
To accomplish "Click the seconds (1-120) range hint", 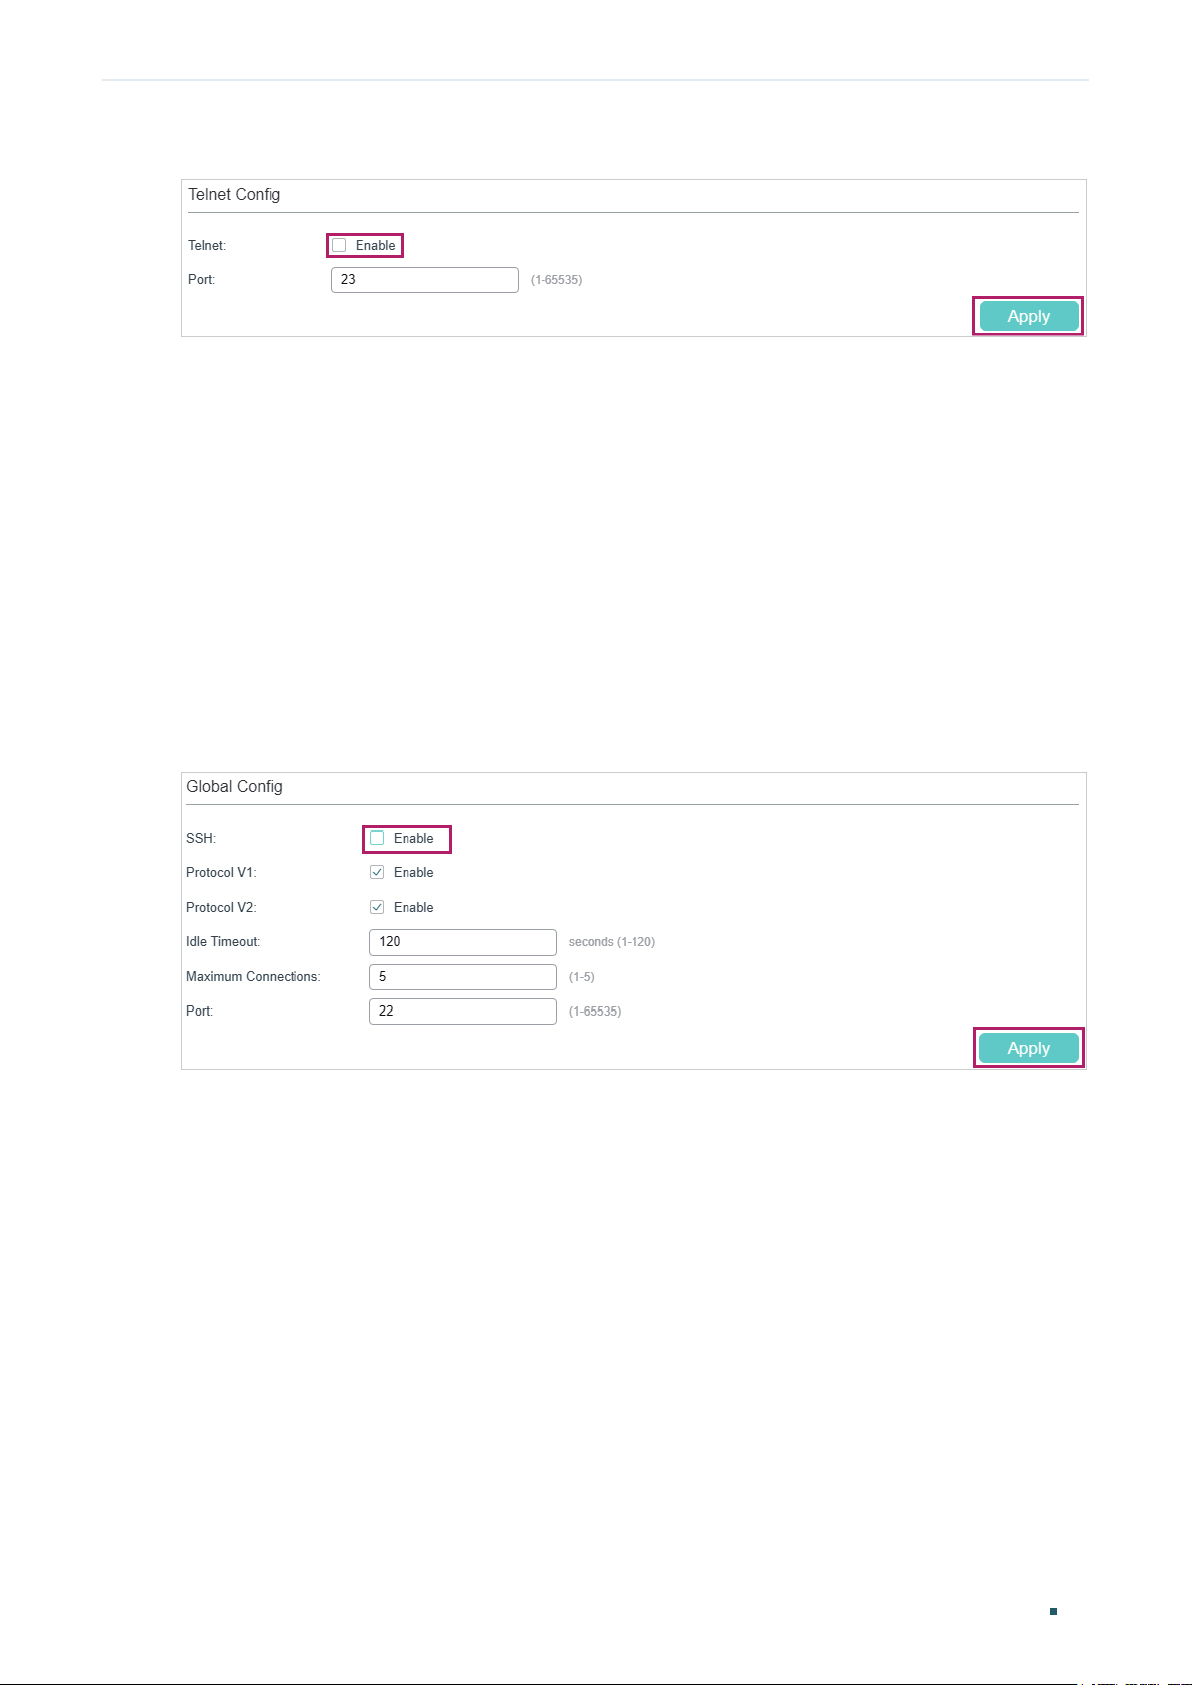I will tap(612, 942).
